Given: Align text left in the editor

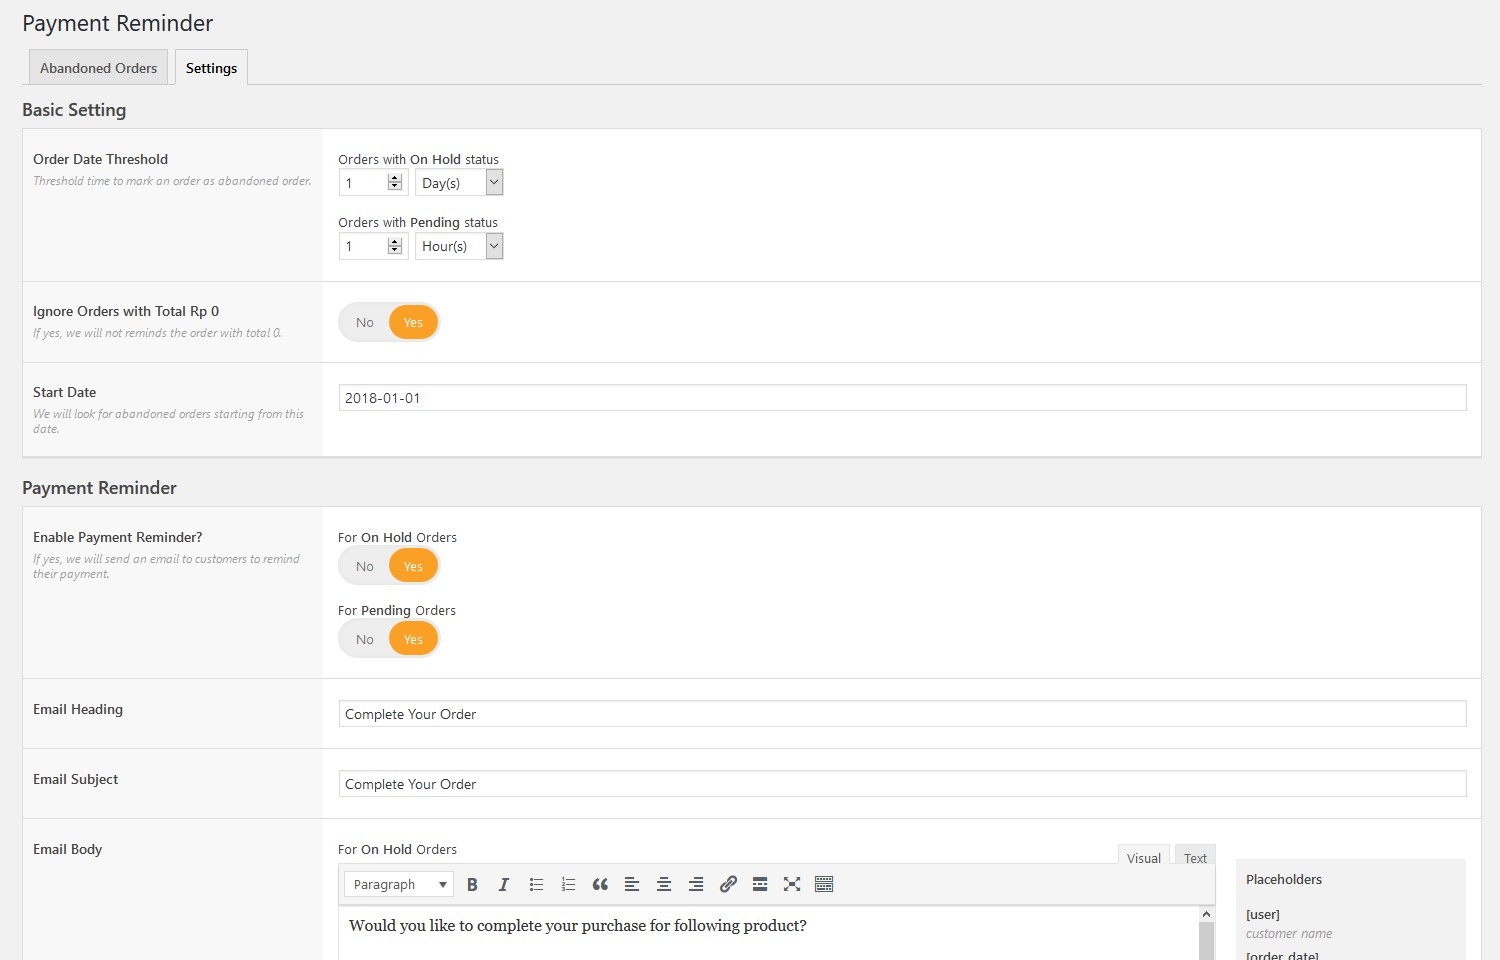Looking at the screenshot, I should (632, 884).
